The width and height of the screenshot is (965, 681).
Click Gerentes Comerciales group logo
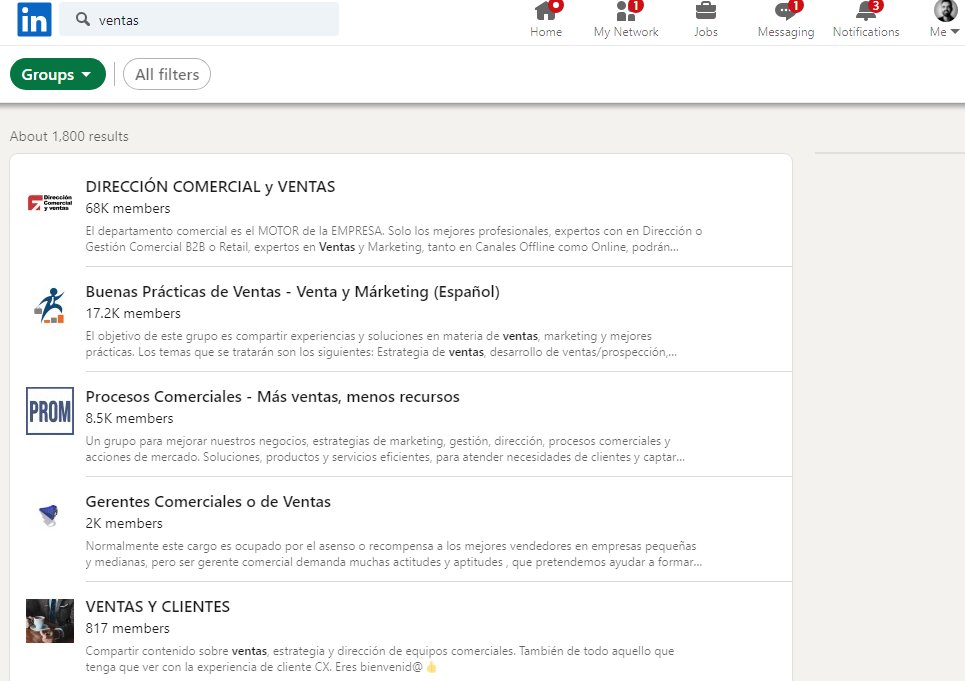coord(49,514)
